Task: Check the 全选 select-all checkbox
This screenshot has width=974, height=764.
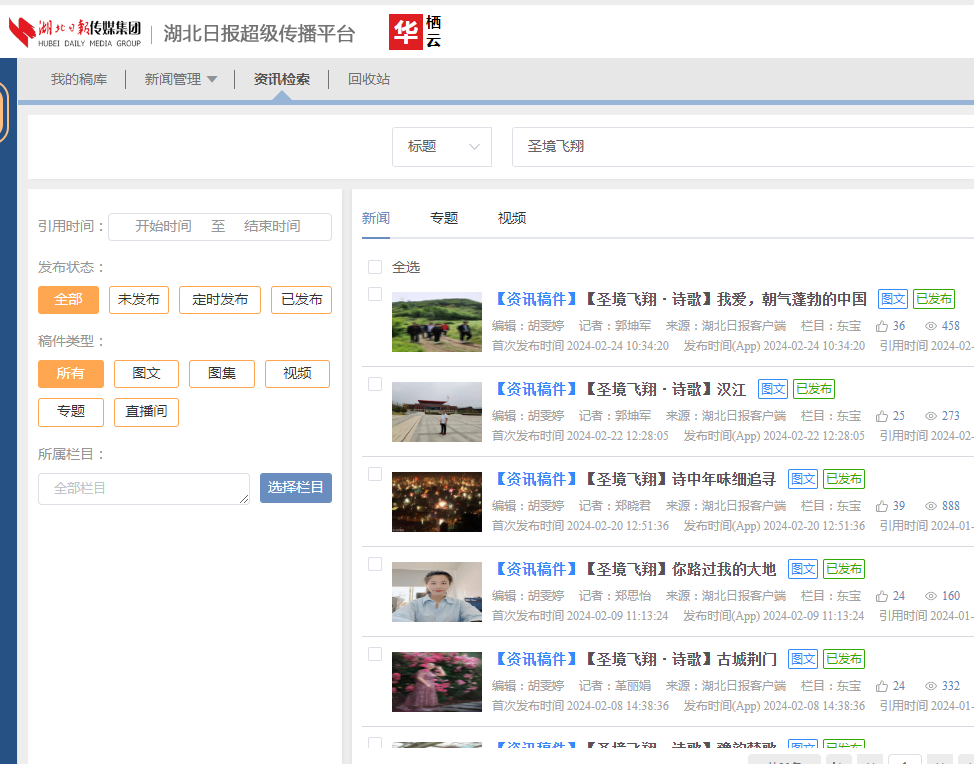Action: coord(375,267)
